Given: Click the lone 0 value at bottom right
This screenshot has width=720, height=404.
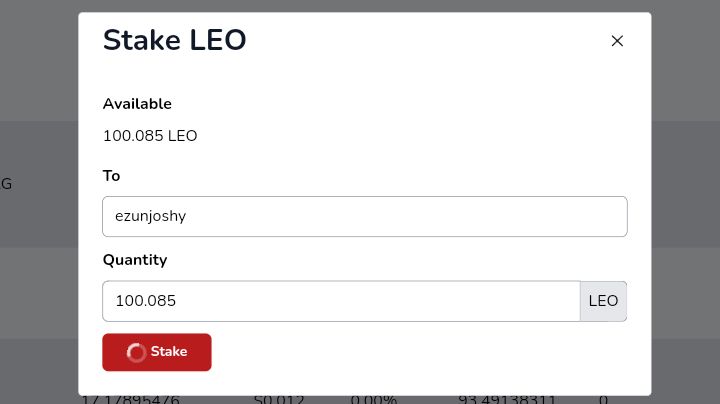Looking at the screenshot, I should pos(603,399).
